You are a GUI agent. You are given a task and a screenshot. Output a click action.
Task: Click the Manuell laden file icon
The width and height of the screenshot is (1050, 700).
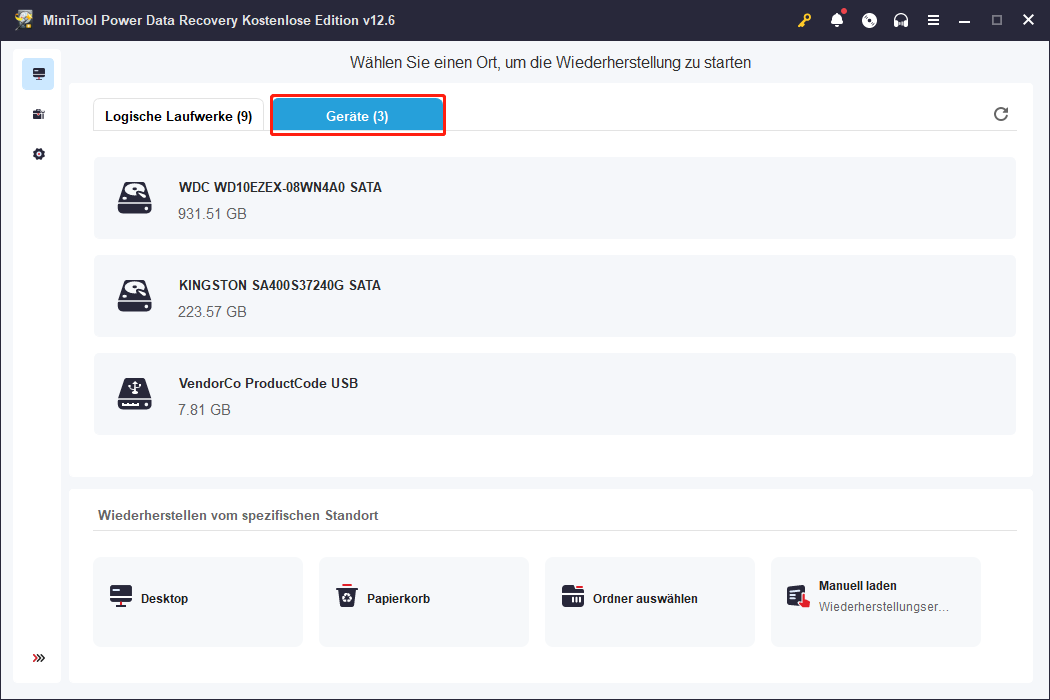(x=798, y=596)
